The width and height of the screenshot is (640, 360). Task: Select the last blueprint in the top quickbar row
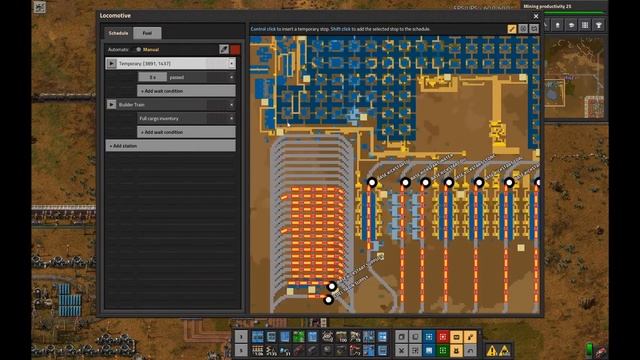[x=382, y=337]
